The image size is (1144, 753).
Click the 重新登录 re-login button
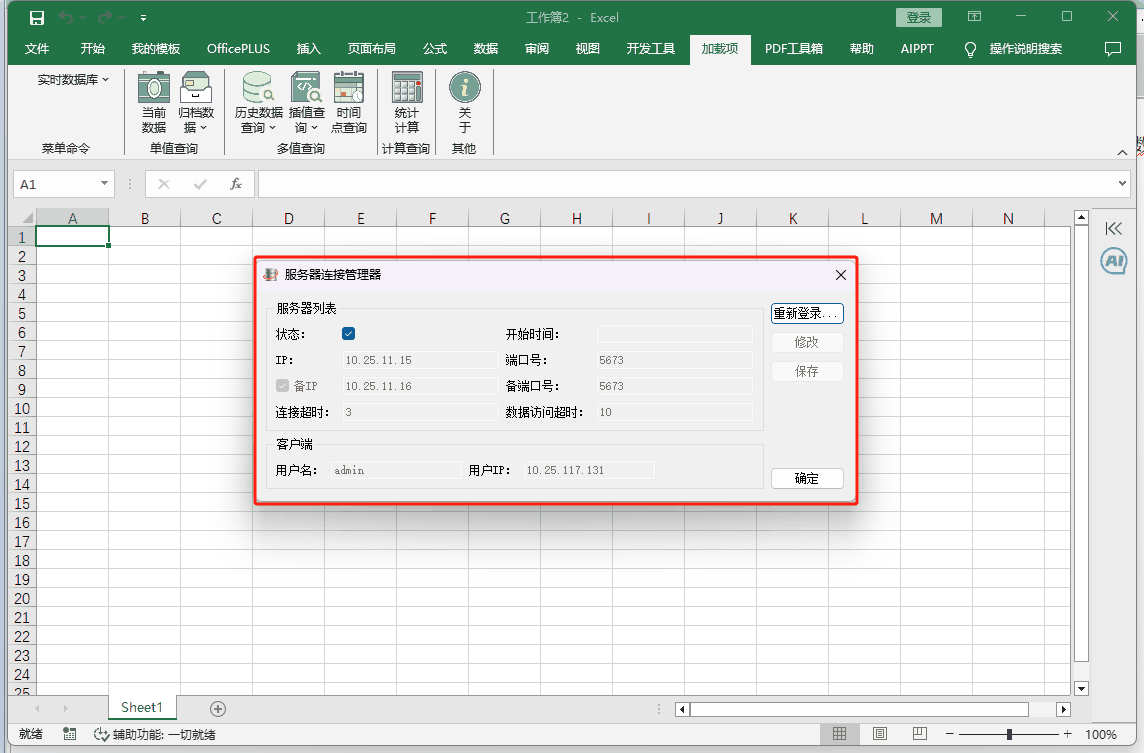[807, 313]
